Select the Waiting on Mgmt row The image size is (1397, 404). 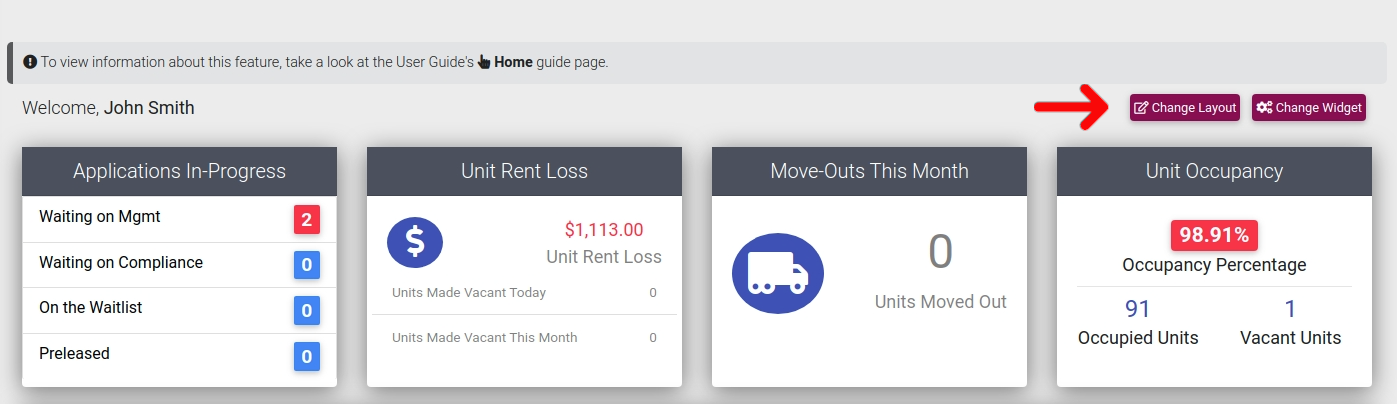tap(179, 219)
